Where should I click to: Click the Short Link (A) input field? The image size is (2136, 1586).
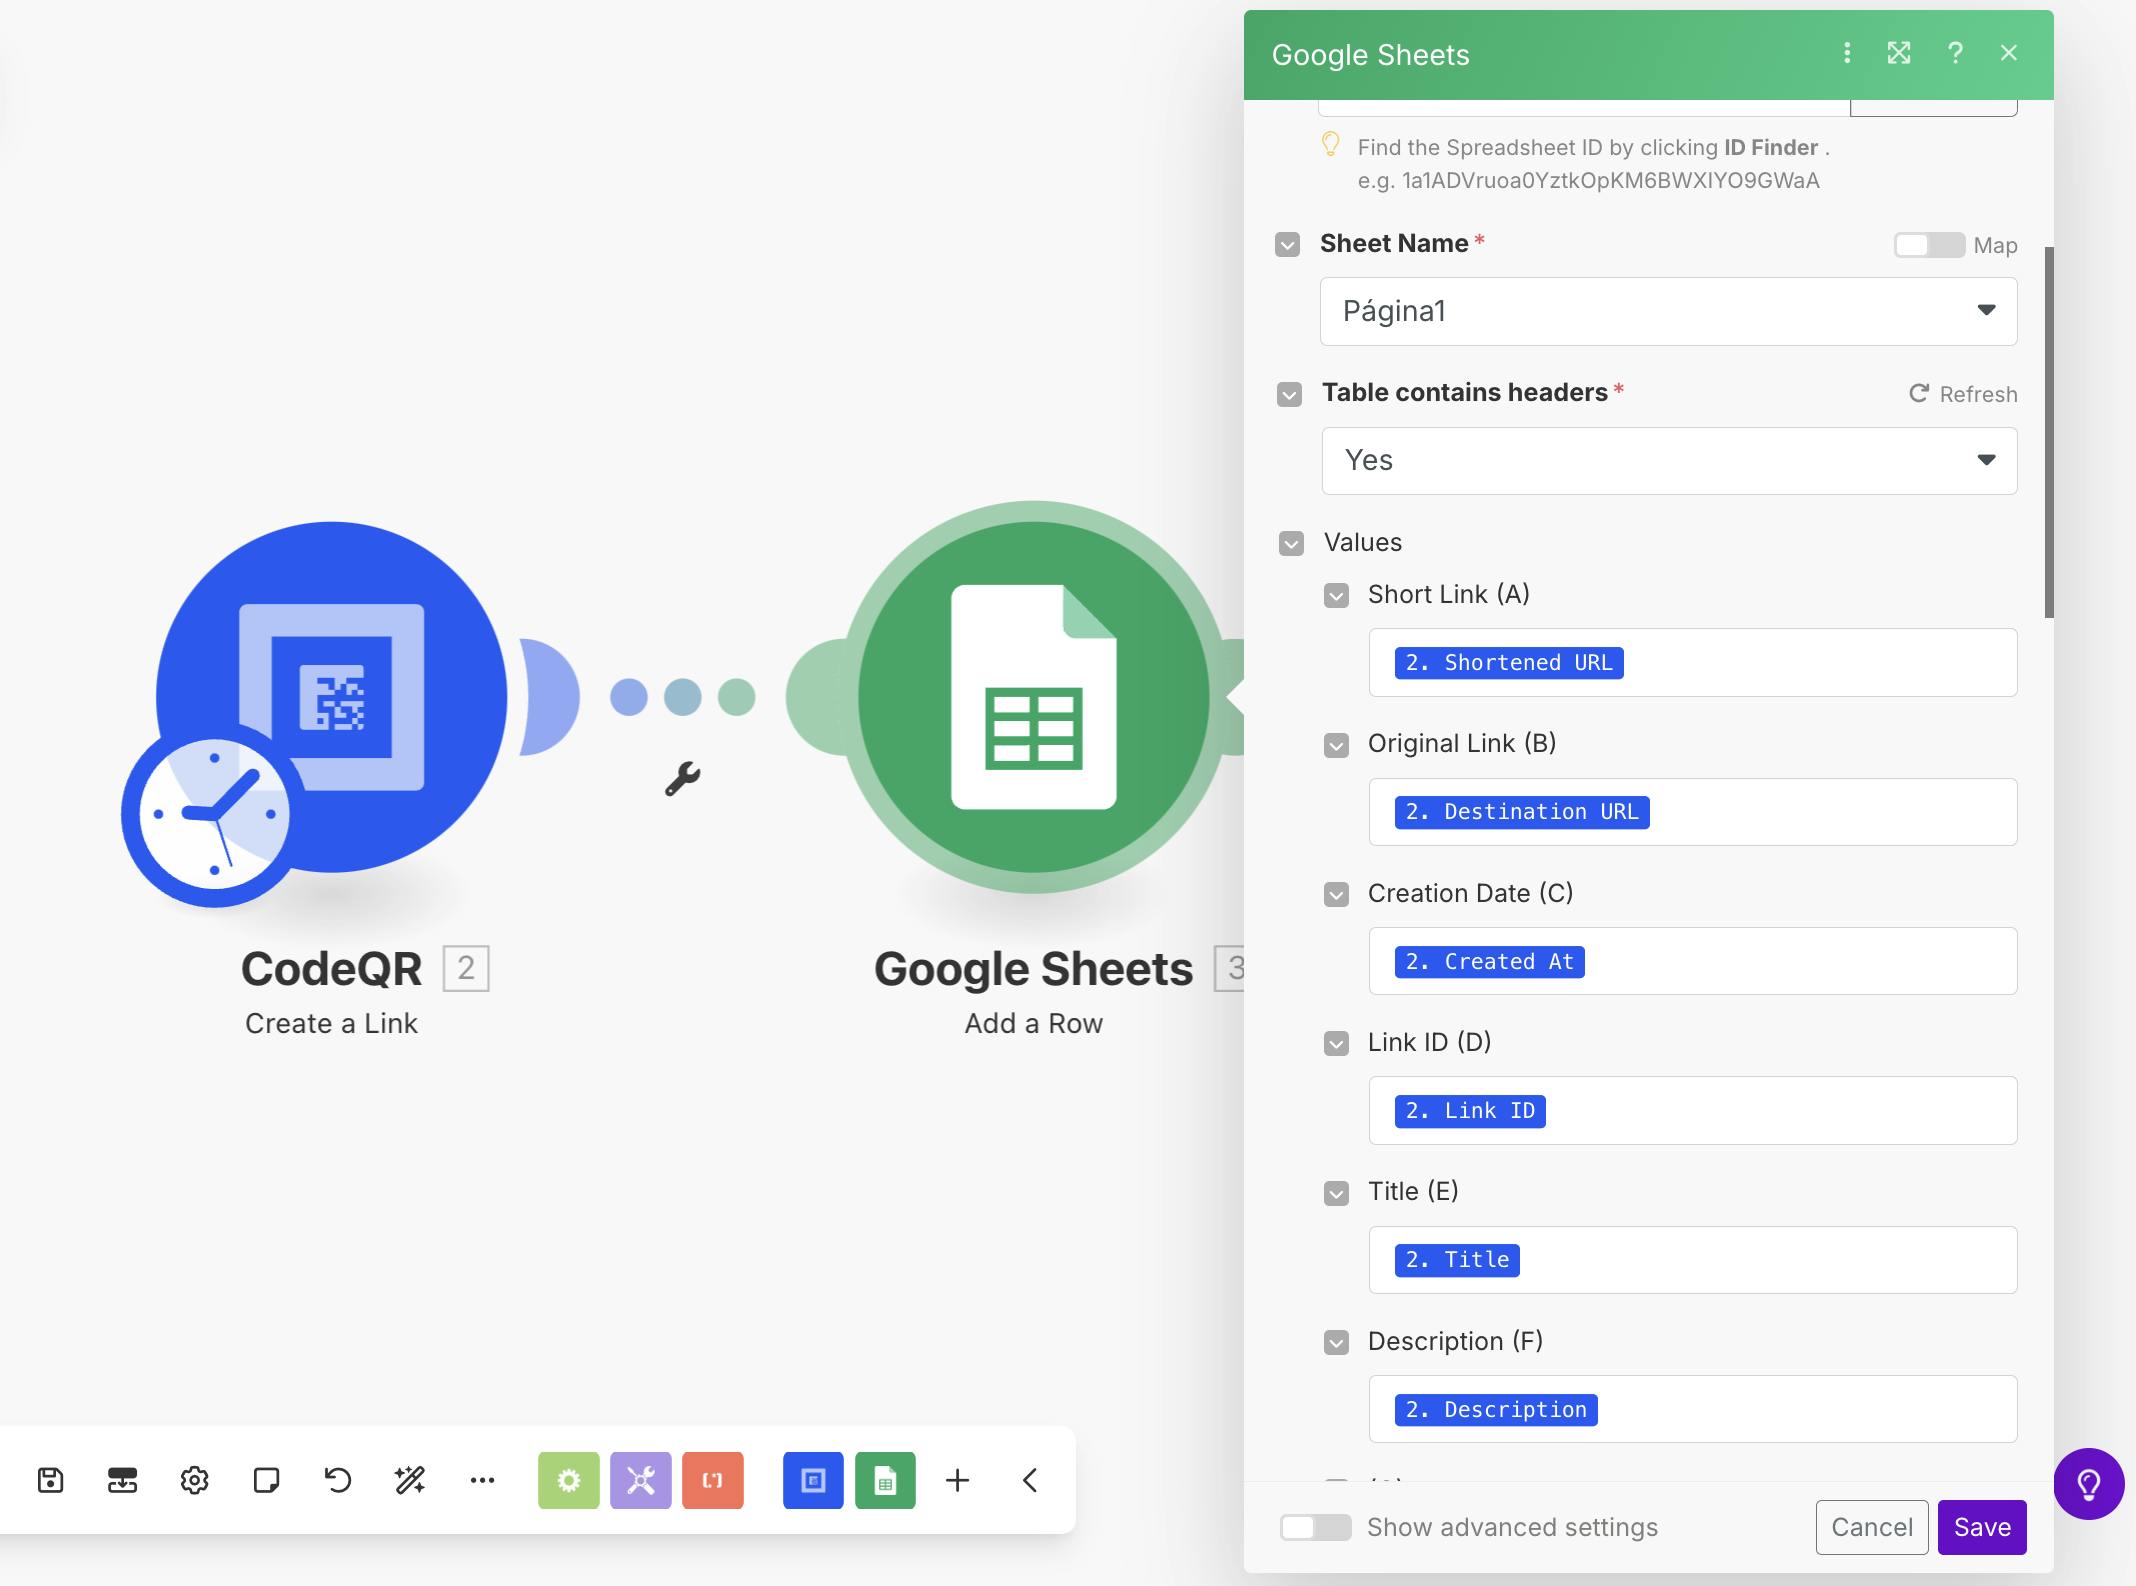click(1693, 662)
